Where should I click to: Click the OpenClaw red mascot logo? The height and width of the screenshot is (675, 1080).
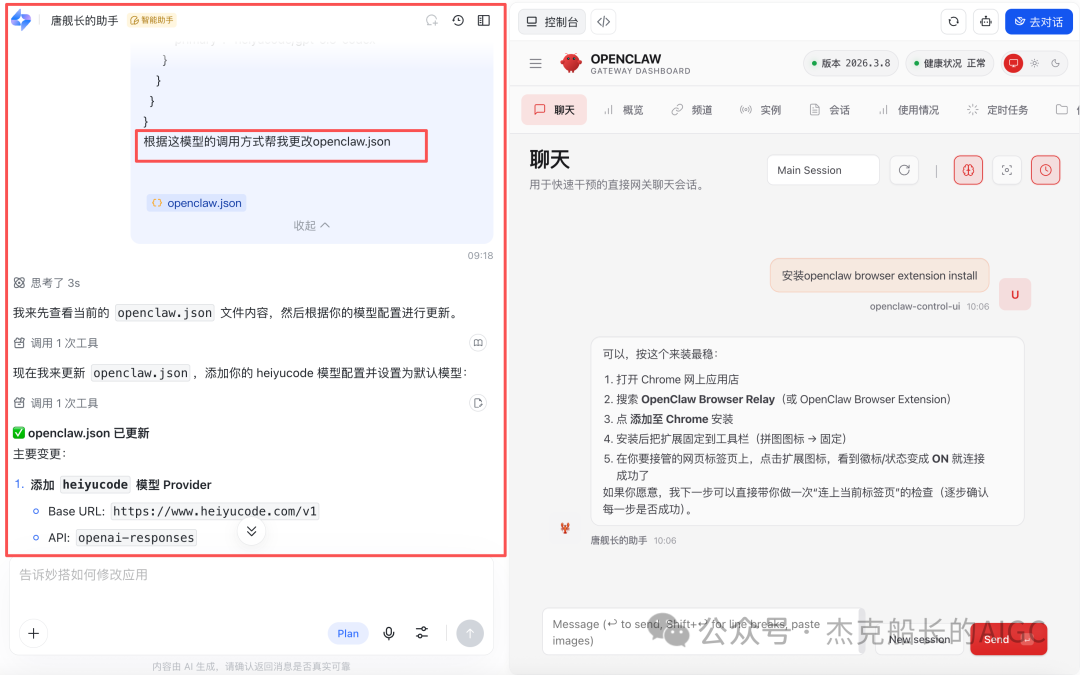571,63
